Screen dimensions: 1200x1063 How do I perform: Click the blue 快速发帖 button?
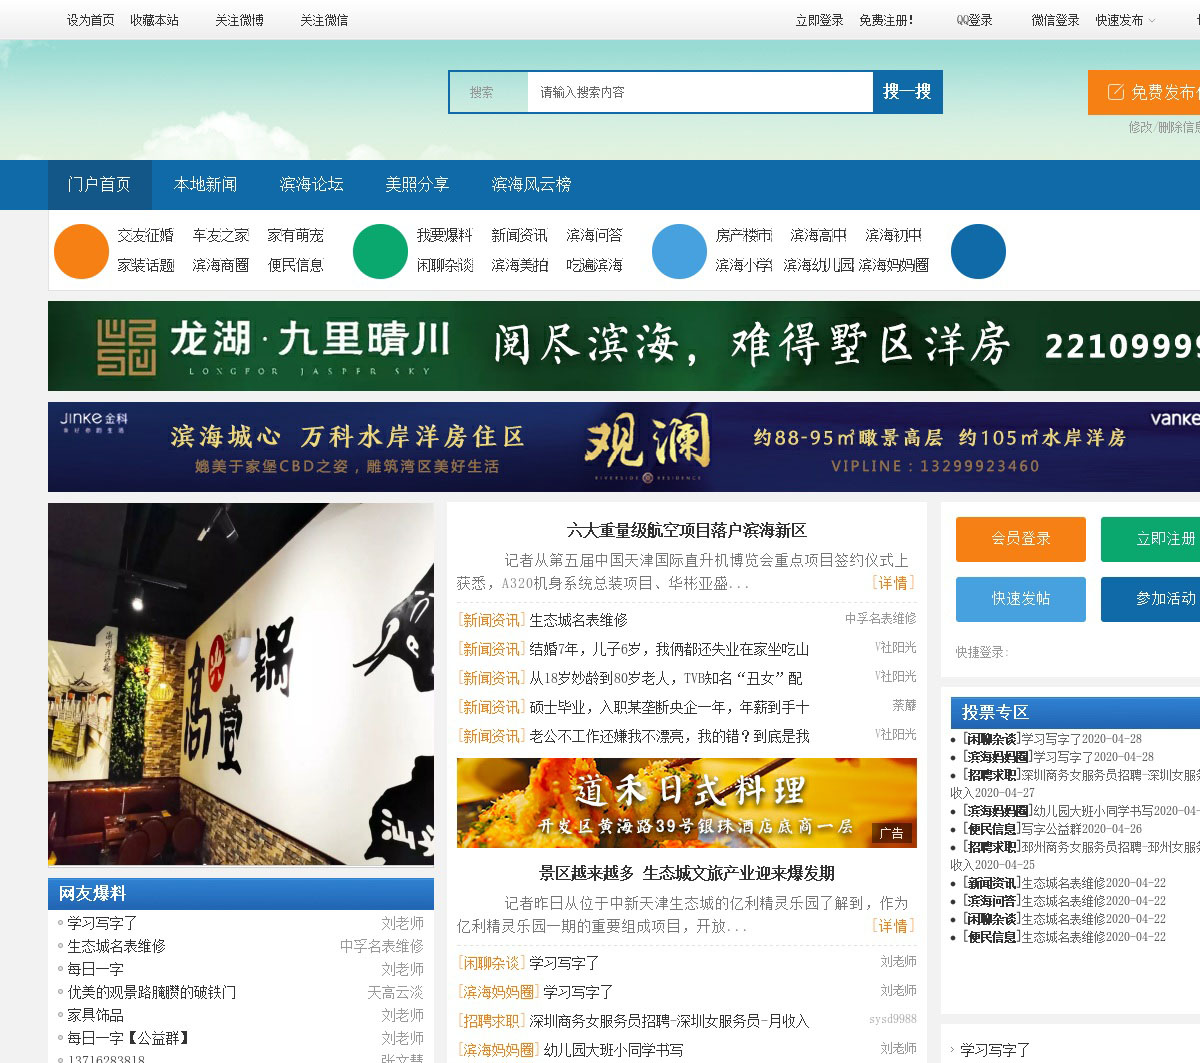(x=1020, y=599)
